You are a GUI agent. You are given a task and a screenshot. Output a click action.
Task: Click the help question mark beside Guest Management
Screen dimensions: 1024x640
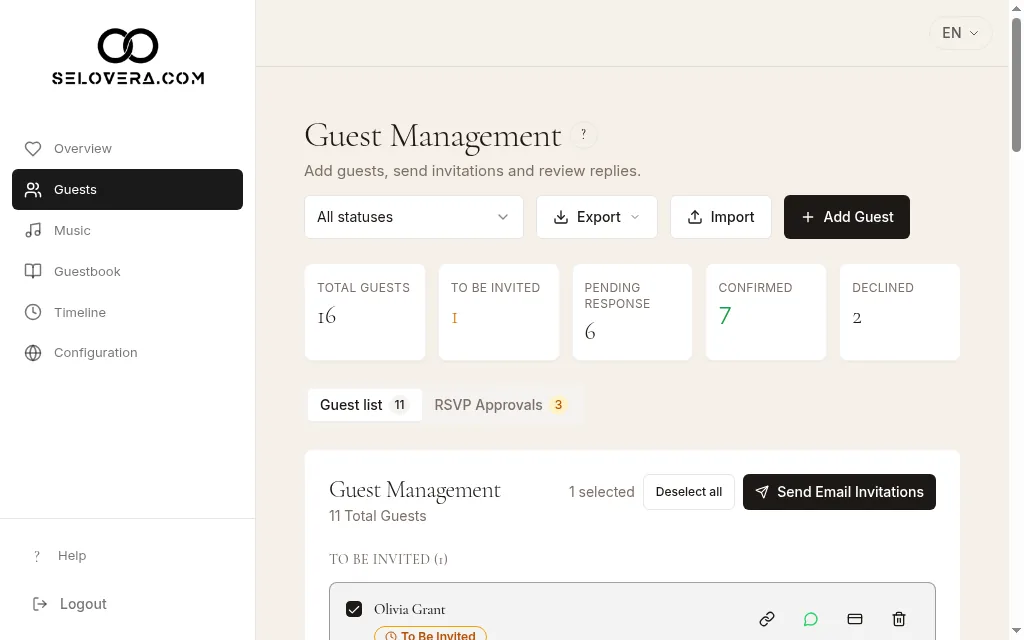(583, 135)
